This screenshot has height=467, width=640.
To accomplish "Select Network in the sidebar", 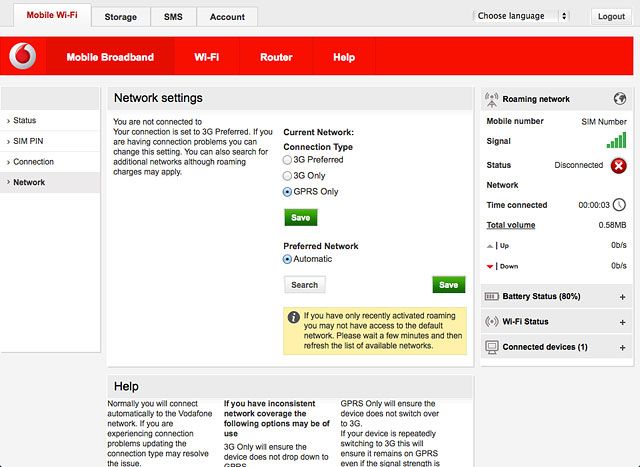I will [50, 182].
